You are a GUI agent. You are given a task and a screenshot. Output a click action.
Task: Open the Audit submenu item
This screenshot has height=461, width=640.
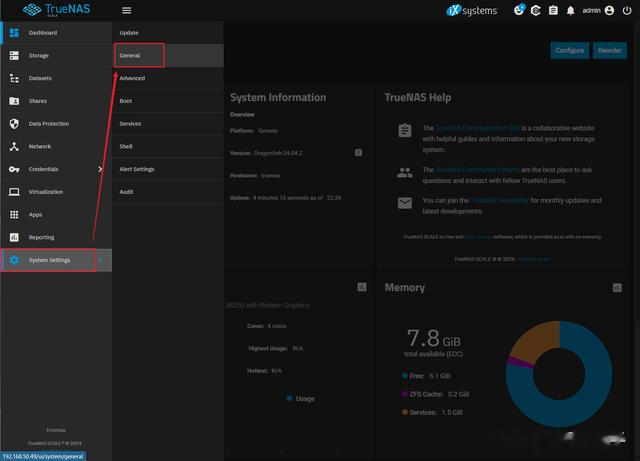click(168, 192)
